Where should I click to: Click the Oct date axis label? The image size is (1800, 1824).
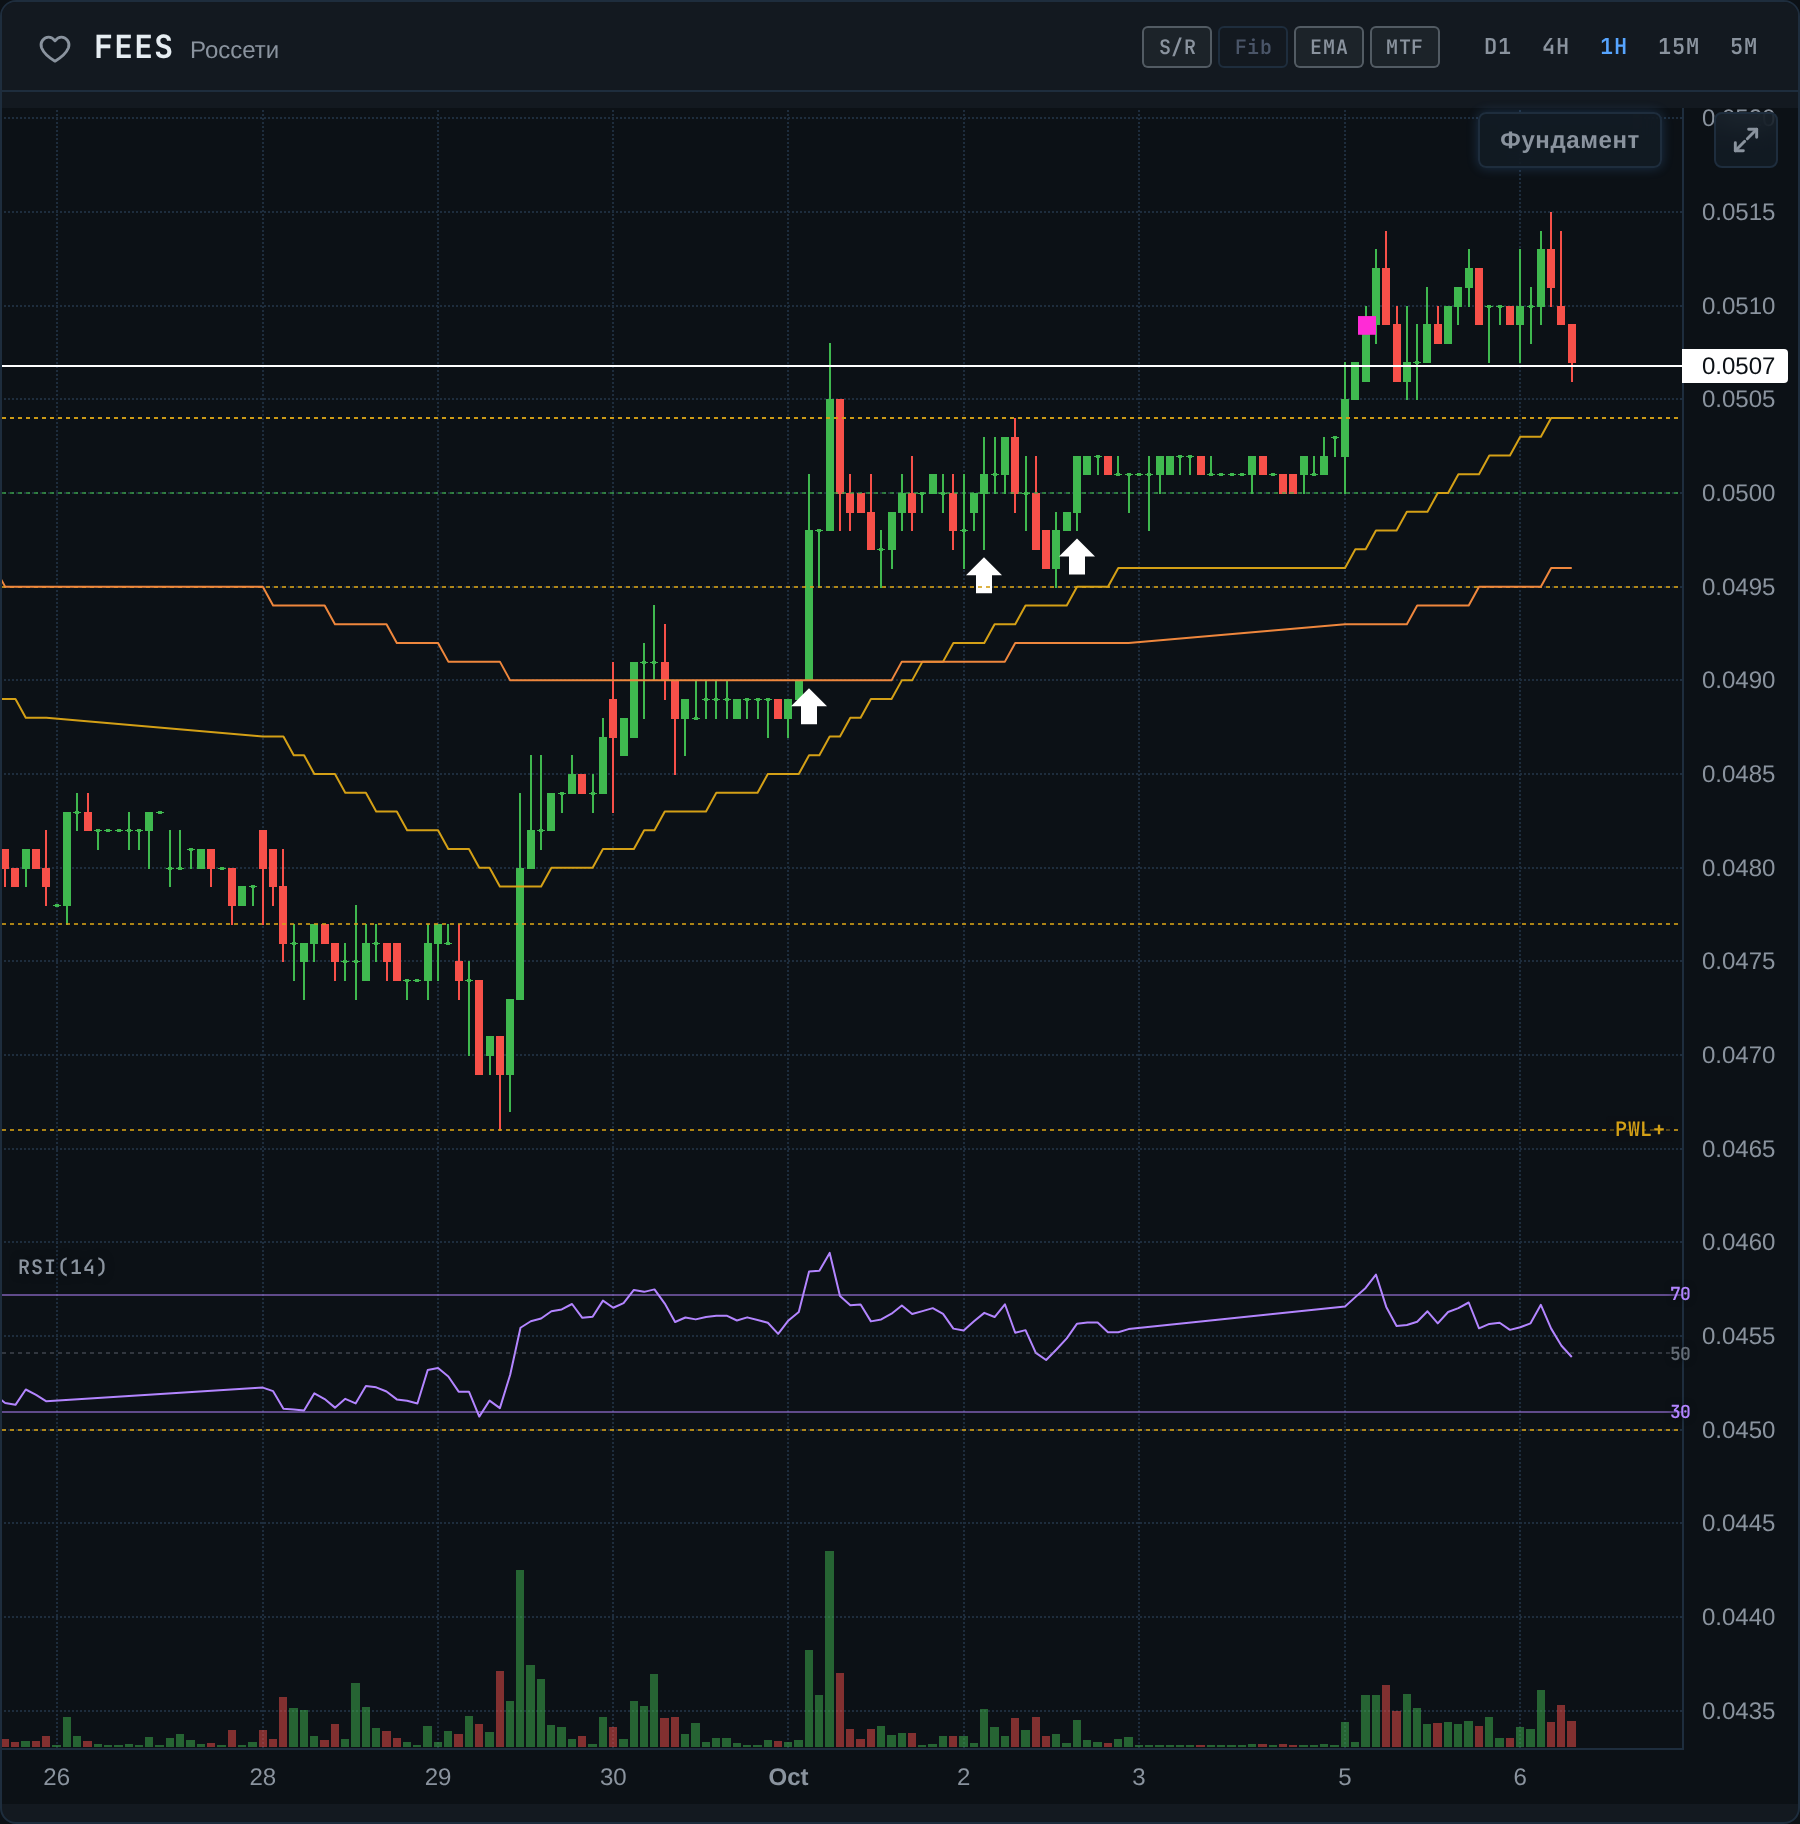click(x=788, y=1777)
